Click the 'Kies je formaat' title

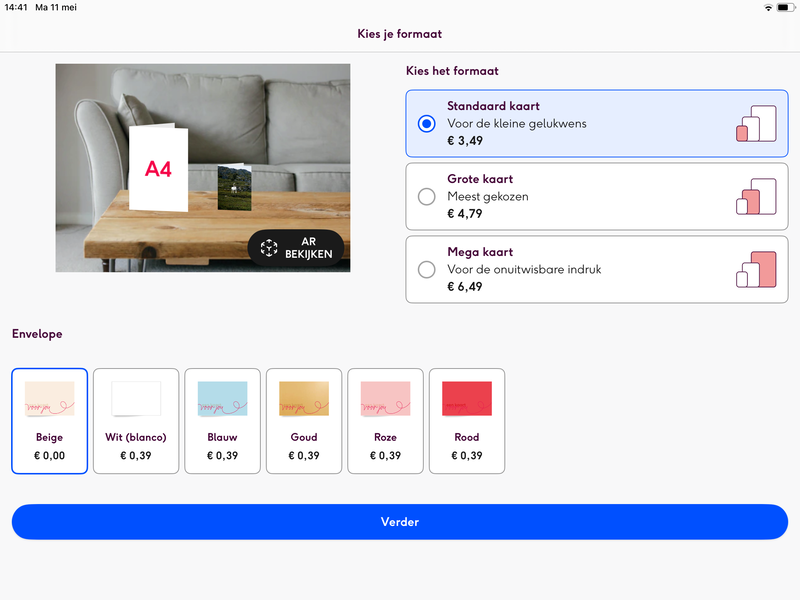(x=399, y=34)
